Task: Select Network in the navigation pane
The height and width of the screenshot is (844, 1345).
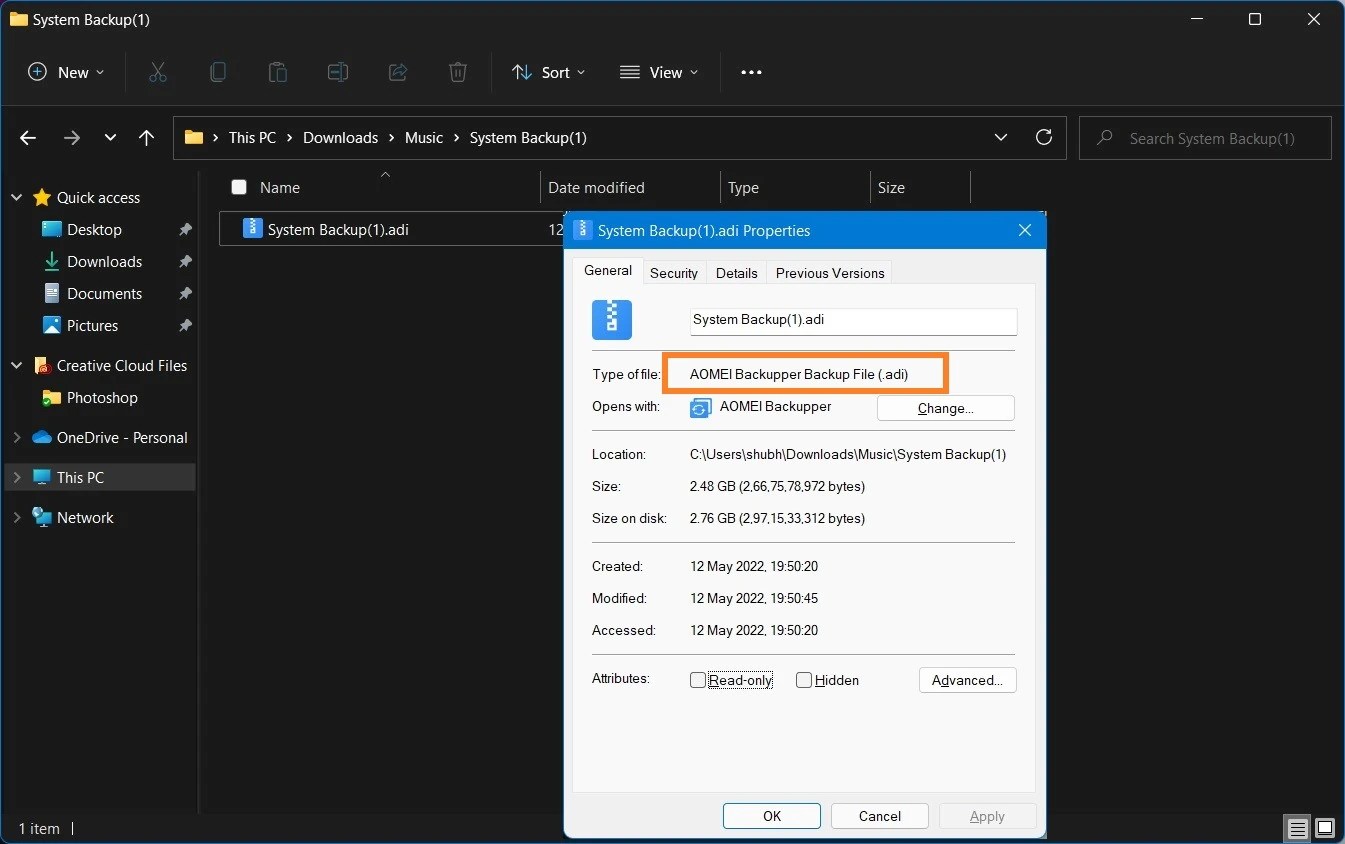Action: (85, 517)
